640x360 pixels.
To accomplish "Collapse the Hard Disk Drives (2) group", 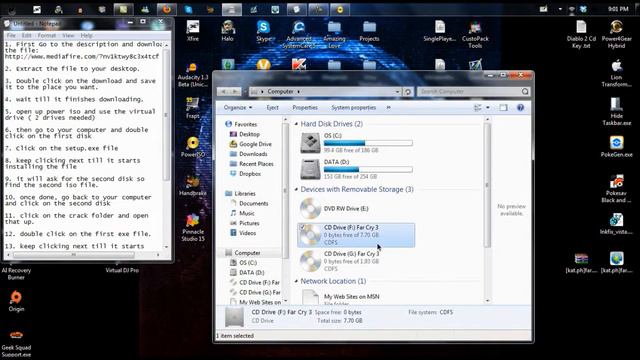I will (x=296, y=124).
